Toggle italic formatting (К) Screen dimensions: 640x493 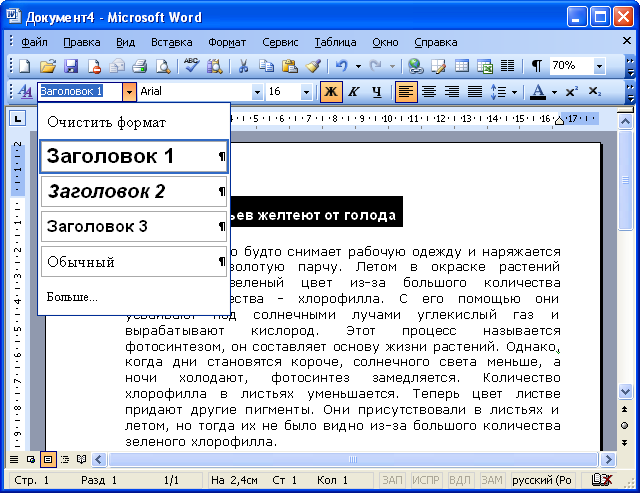point(354,92)
